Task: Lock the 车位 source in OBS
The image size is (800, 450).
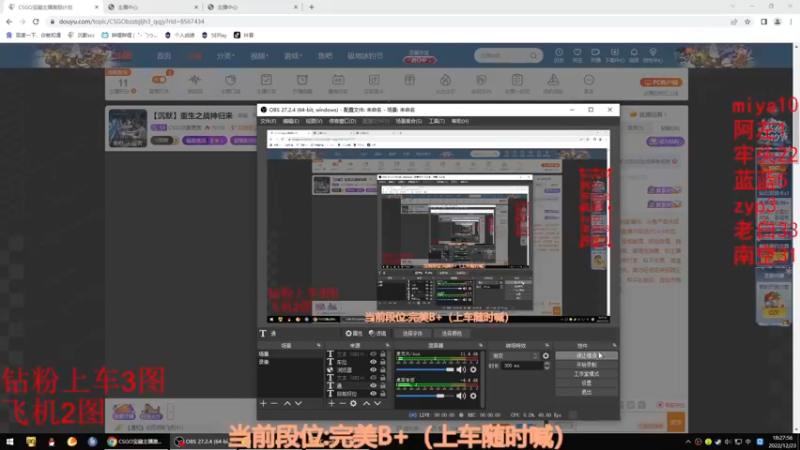Action: [x=383, y=362]
